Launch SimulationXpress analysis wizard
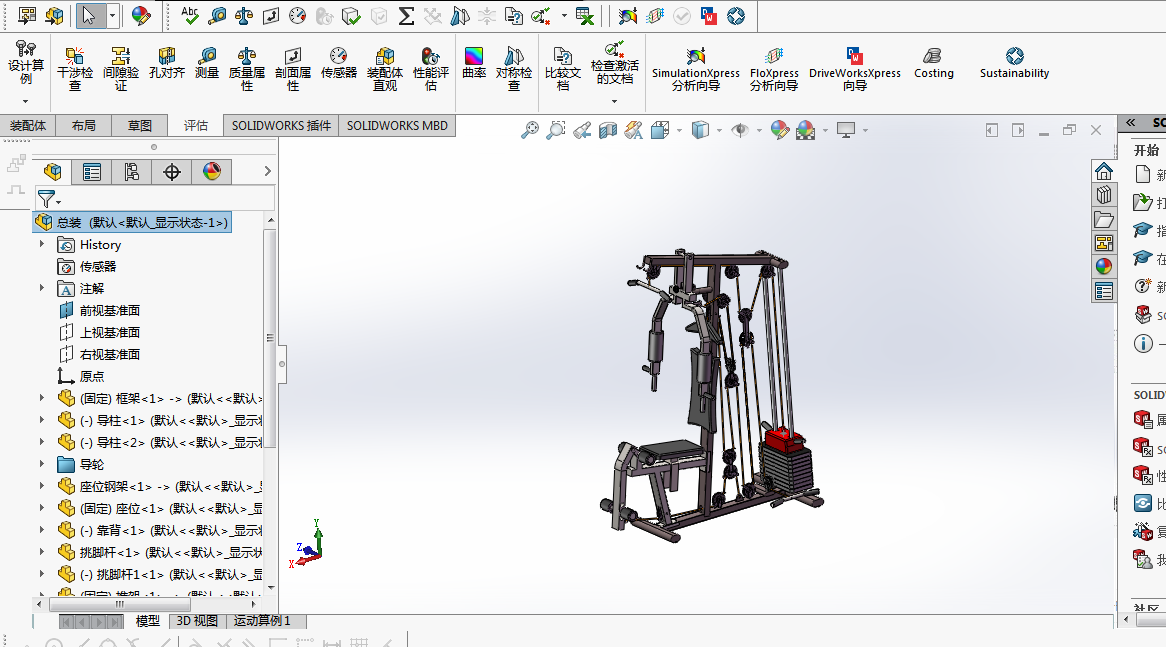The image size is (1166, 647). tap(696, 68)
